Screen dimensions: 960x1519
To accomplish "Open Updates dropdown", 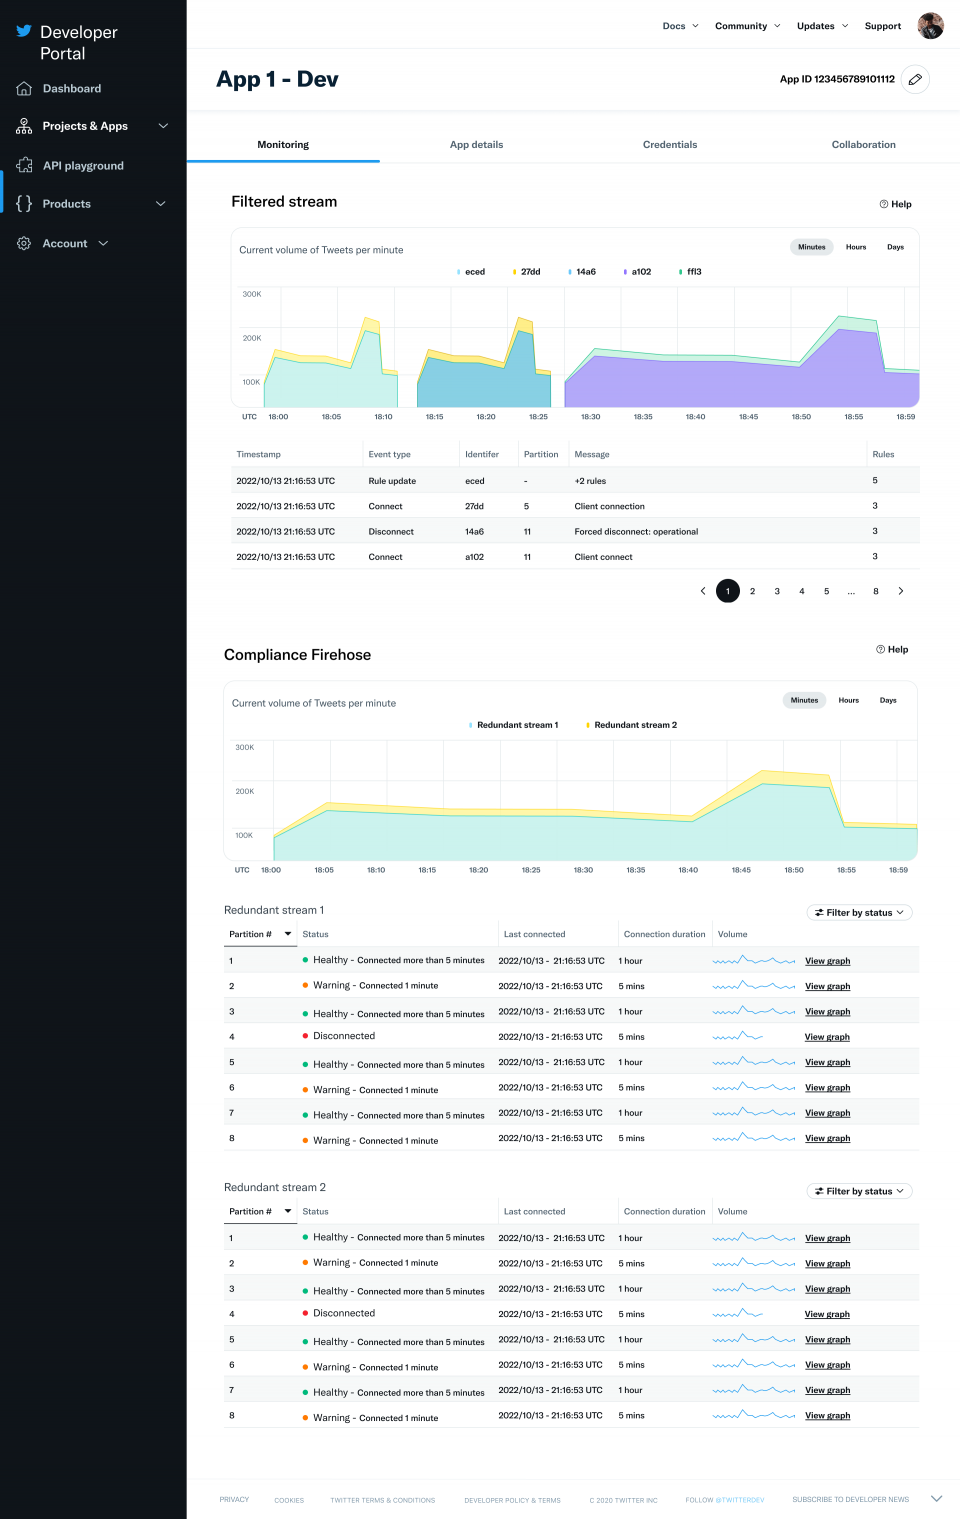I will 823,26.
